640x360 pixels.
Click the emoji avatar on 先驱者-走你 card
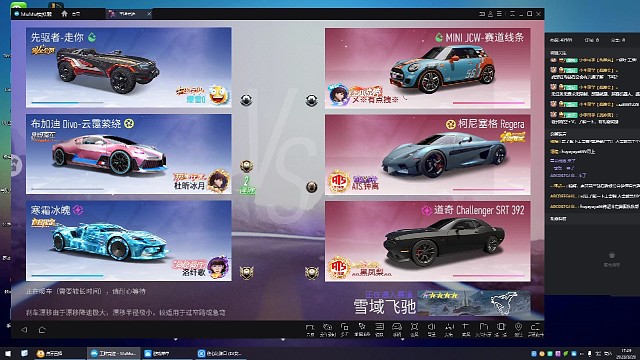tap(219, 95)
